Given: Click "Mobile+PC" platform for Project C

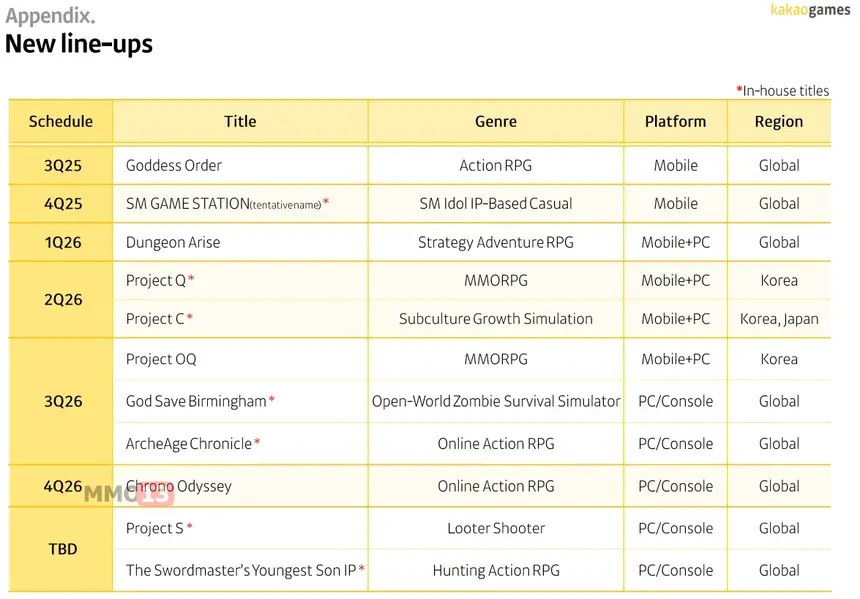Looking at the screenshot, I should point(676,319).
